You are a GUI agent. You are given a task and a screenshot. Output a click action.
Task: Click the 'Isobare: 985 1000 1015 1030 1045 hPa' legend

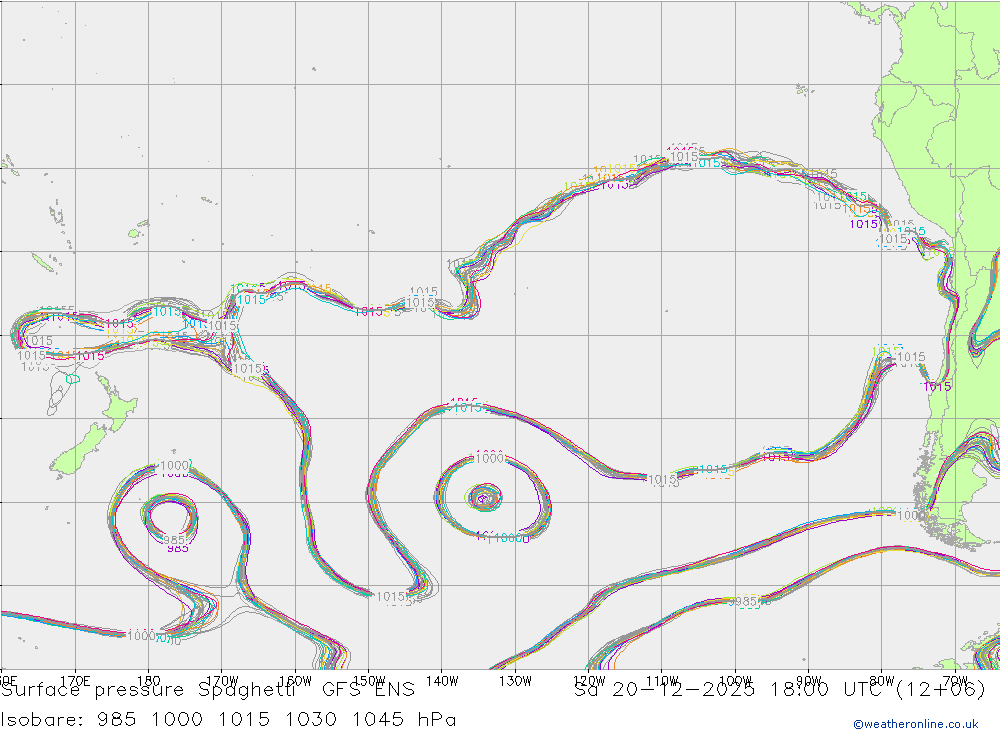coord(228,720)
